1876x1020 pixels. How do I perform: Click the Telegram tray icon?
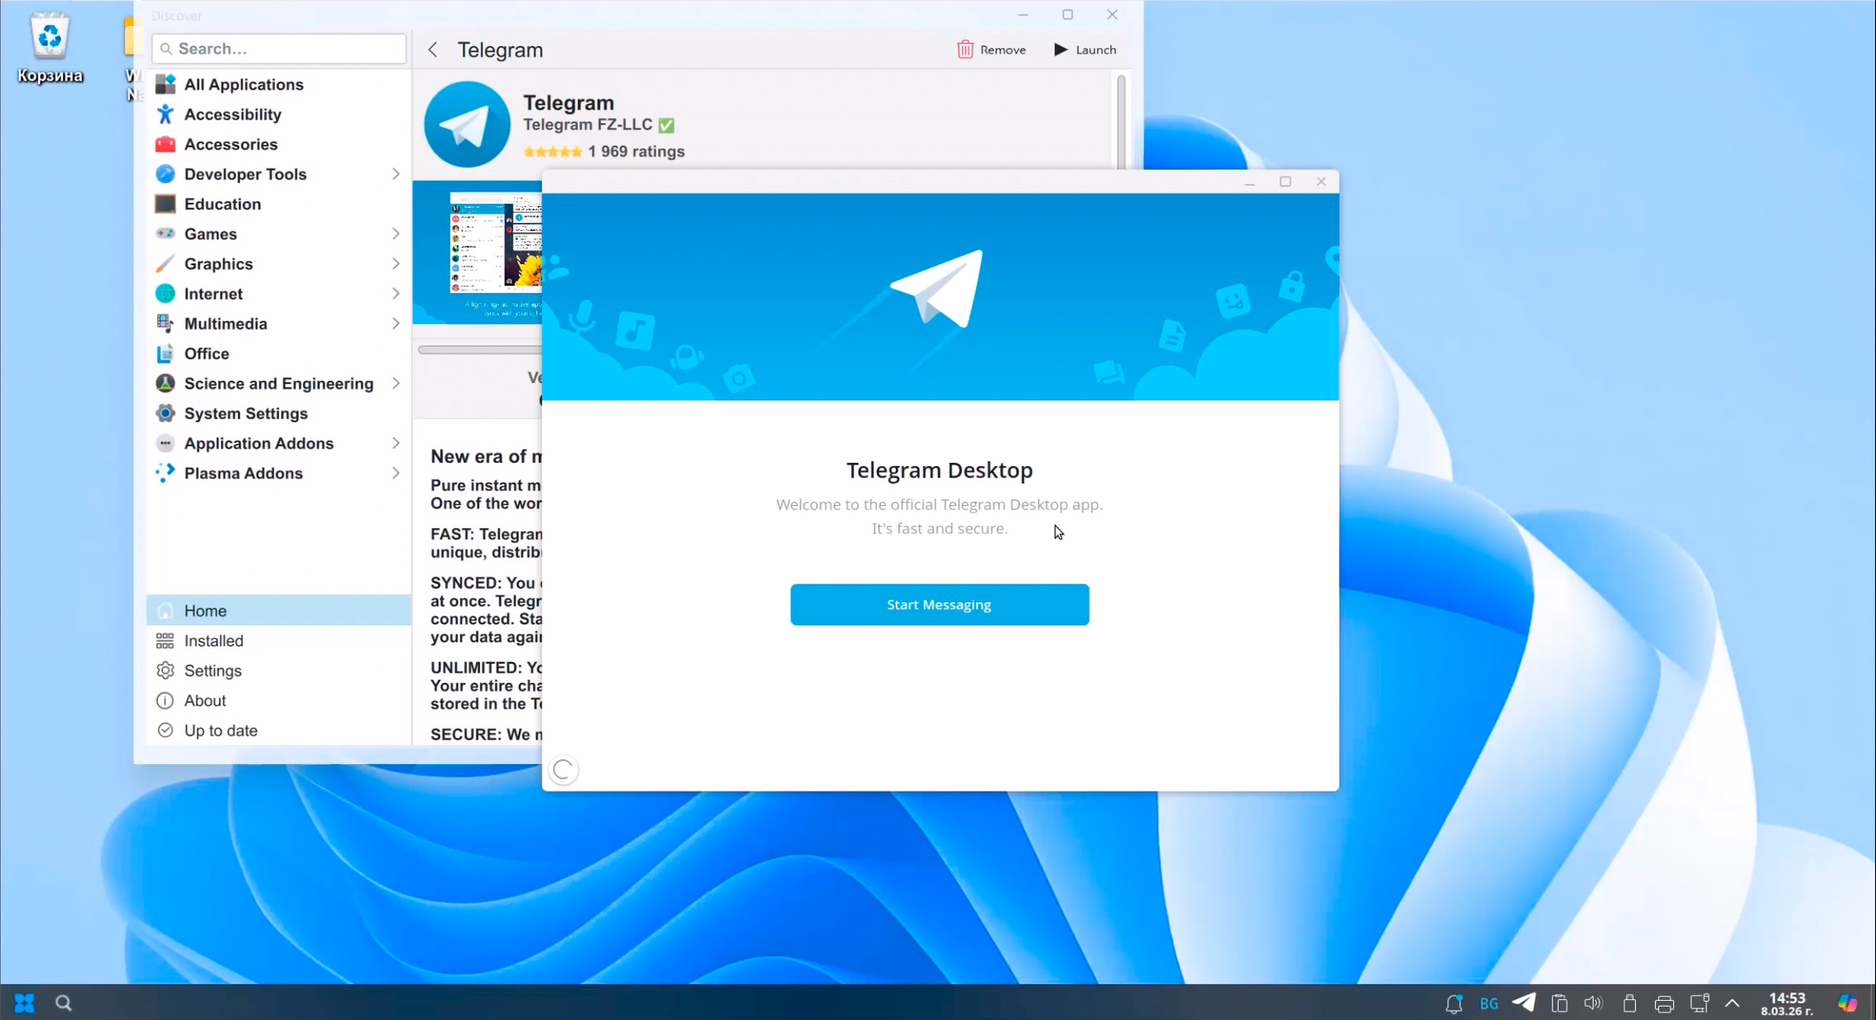pos(1523,1002)
